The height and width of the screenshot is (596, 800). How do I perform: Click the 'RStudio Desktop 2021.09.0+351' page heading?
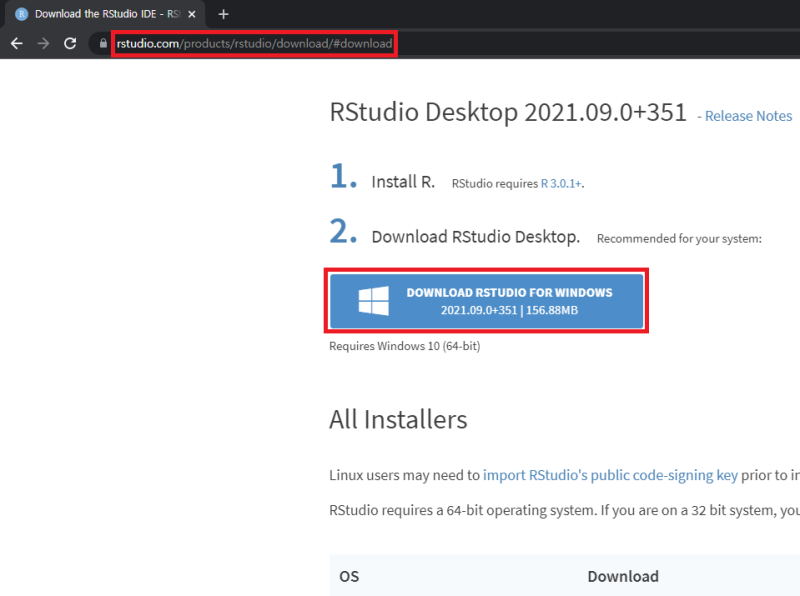(508, 112)
